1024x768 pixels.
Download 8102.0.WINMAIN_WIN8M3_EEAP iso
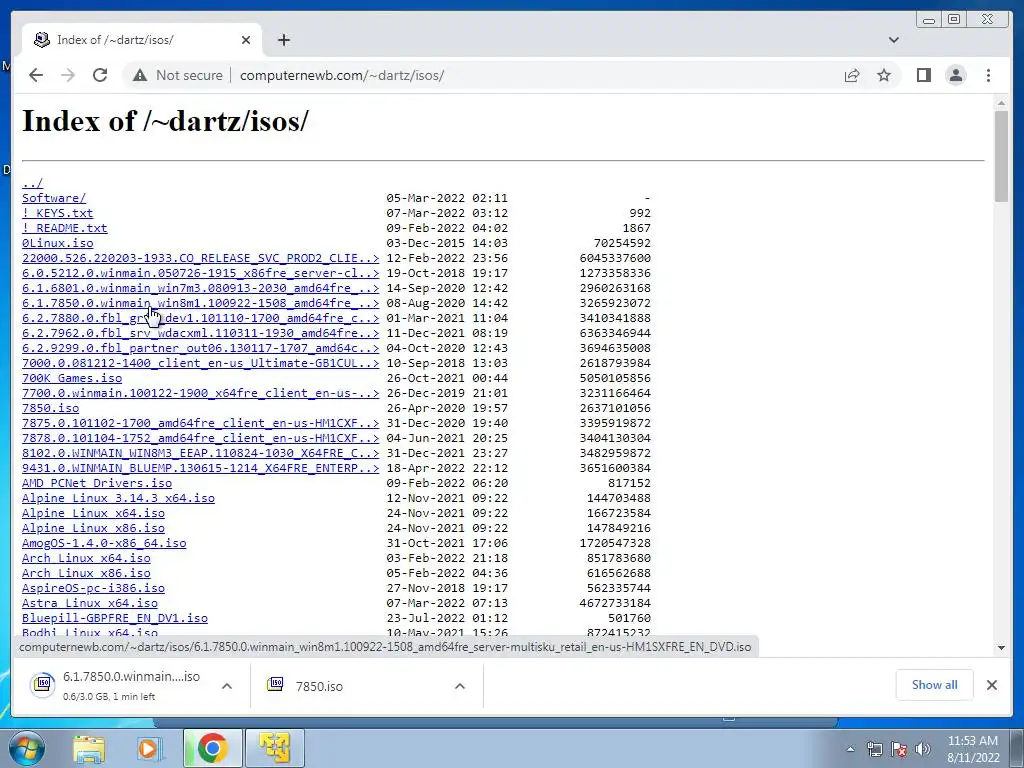tap(200, 453)
